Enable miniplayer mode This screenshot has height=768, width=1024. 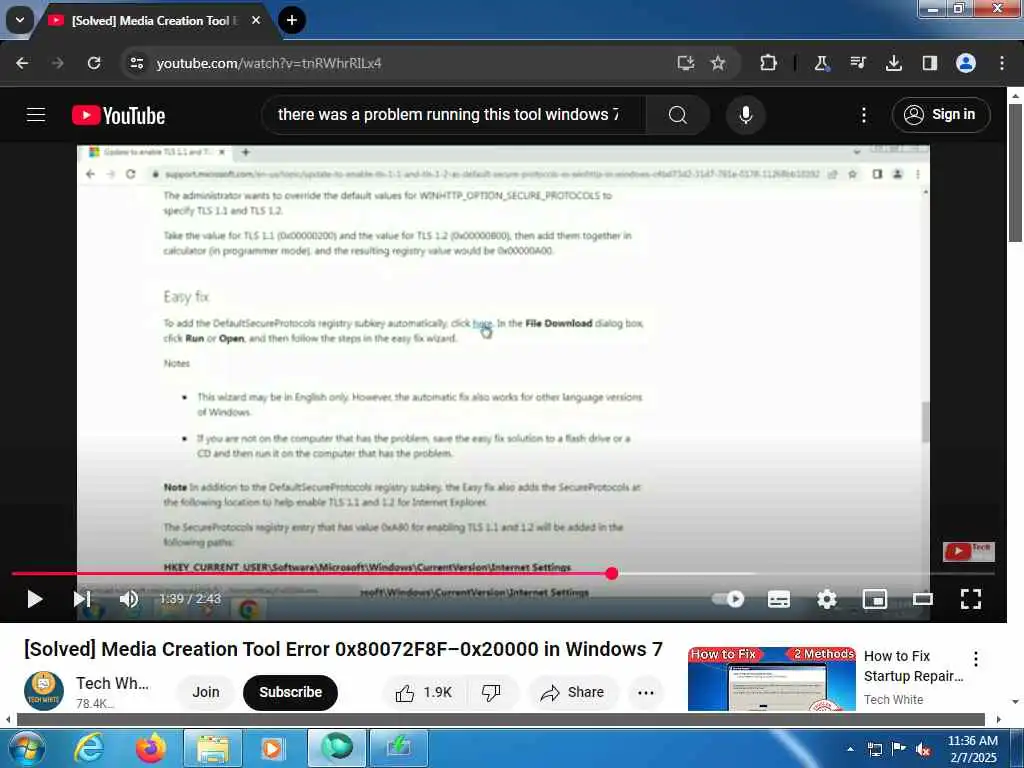(874, 599)
